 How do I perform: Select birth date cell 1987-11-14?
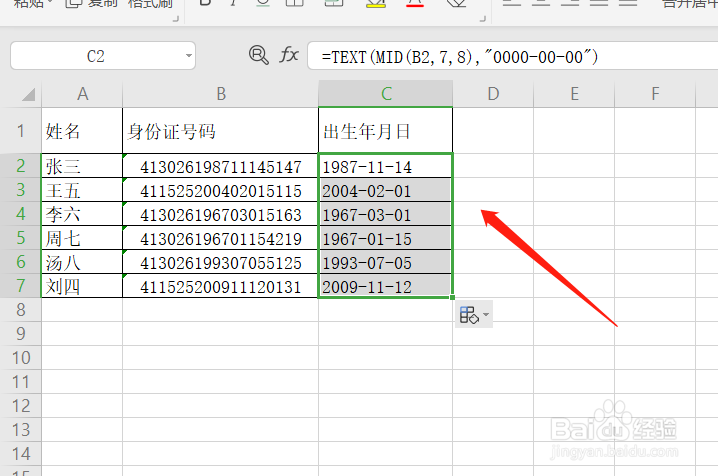click(x=386, y=166)
